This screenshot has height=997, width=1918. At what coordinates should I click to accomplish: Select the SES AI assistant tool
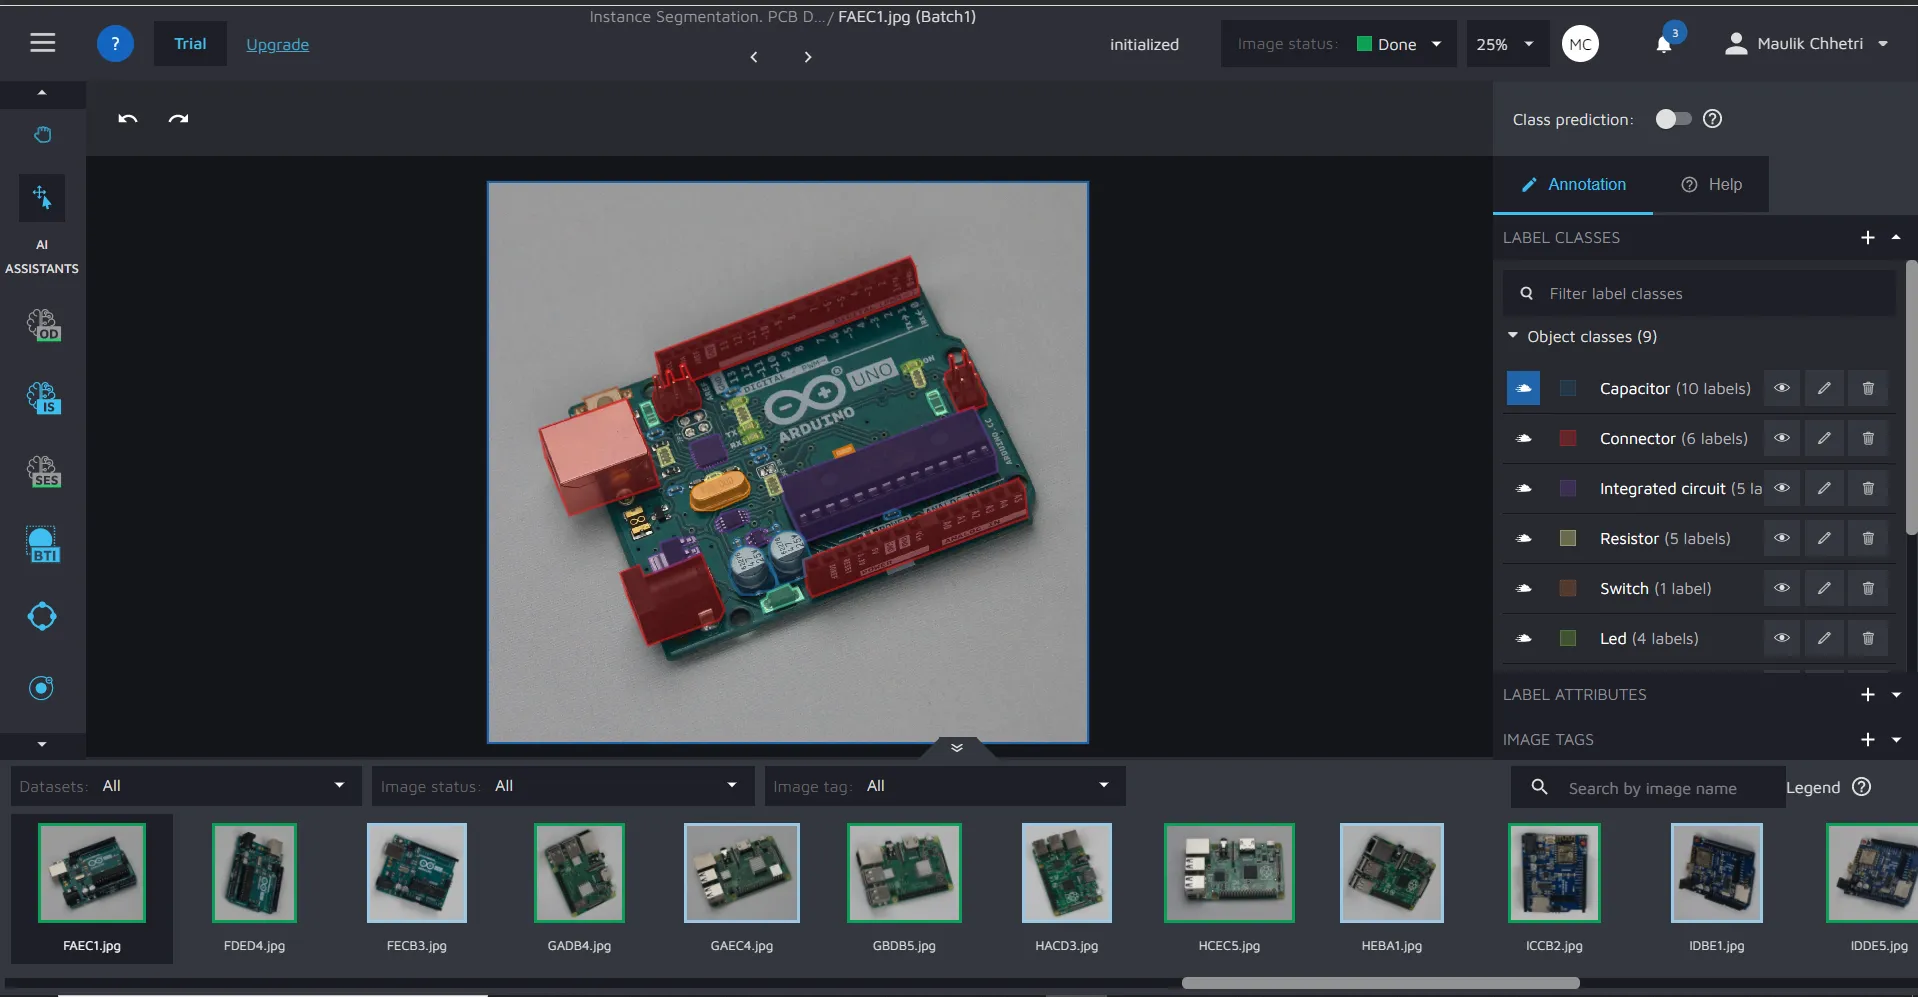43,471
